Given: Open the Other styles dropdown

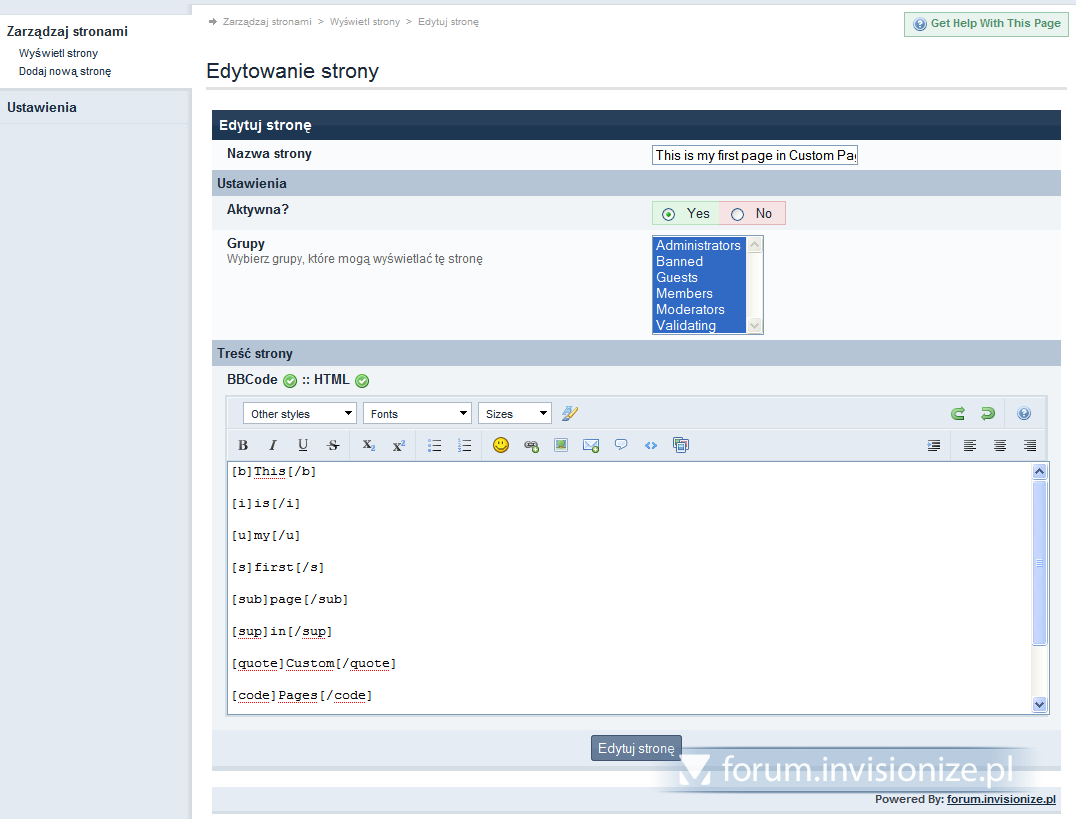Looking at the screenshot, I should pyautogui.click(x=299, y=414).
